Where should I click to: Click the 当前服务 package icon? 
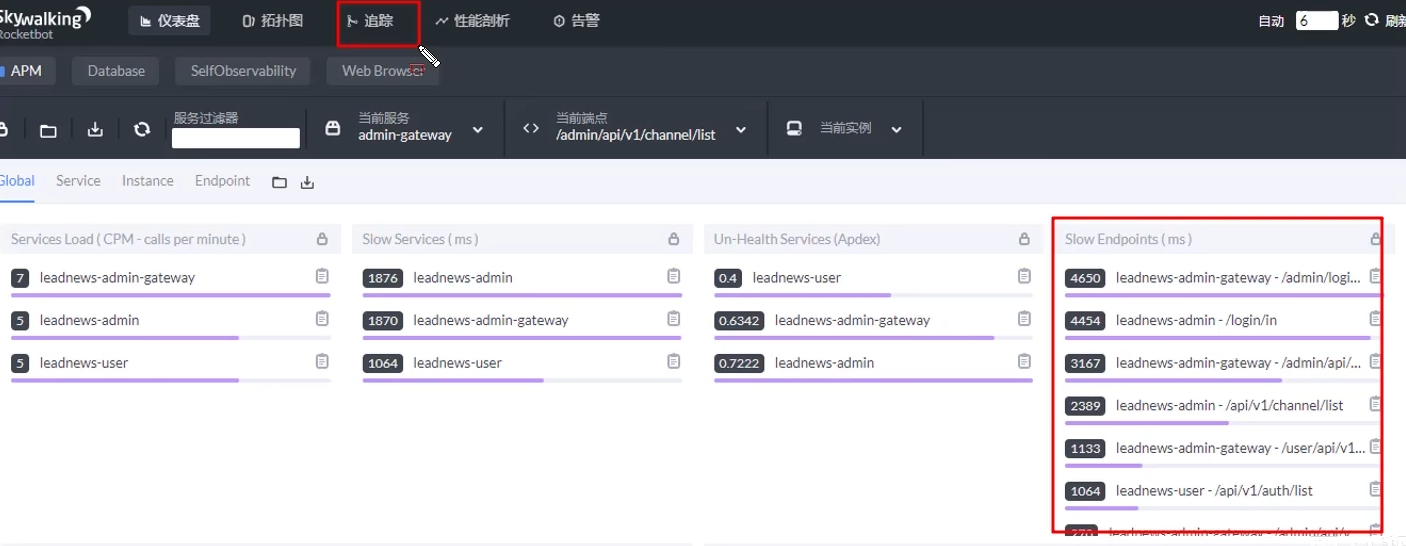point(333,129)
